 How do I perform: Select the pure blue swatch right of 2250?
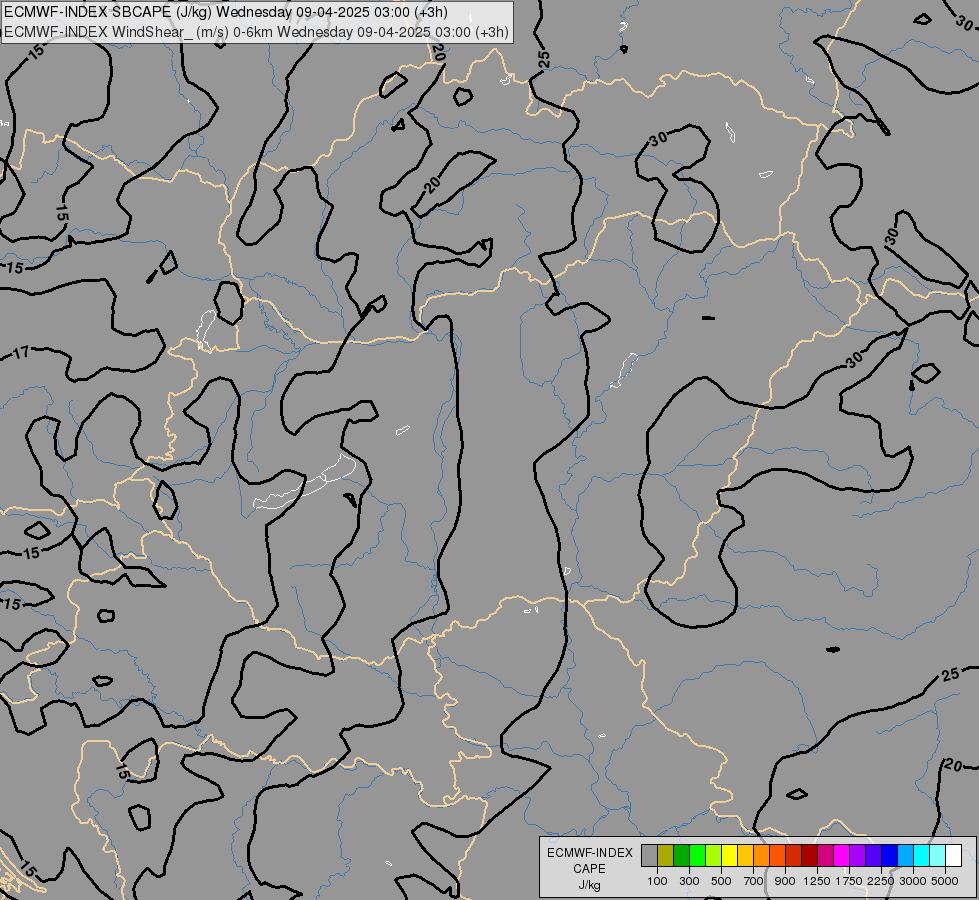889,855
